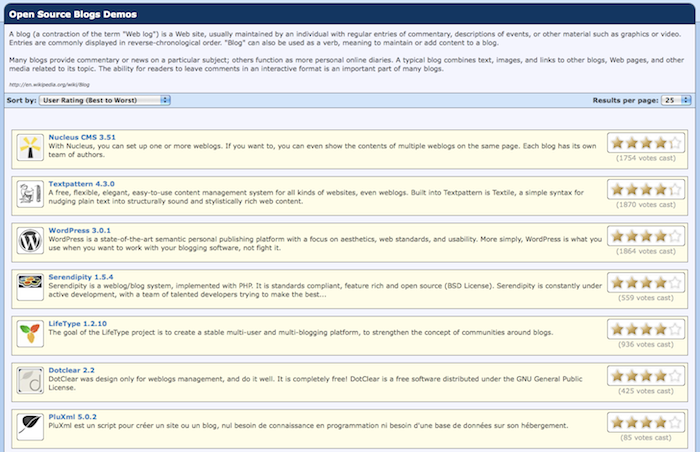This screenshot has height=452, width=700.
Task: Open the Results per page dropdown
Action: (x=669, y=100)
